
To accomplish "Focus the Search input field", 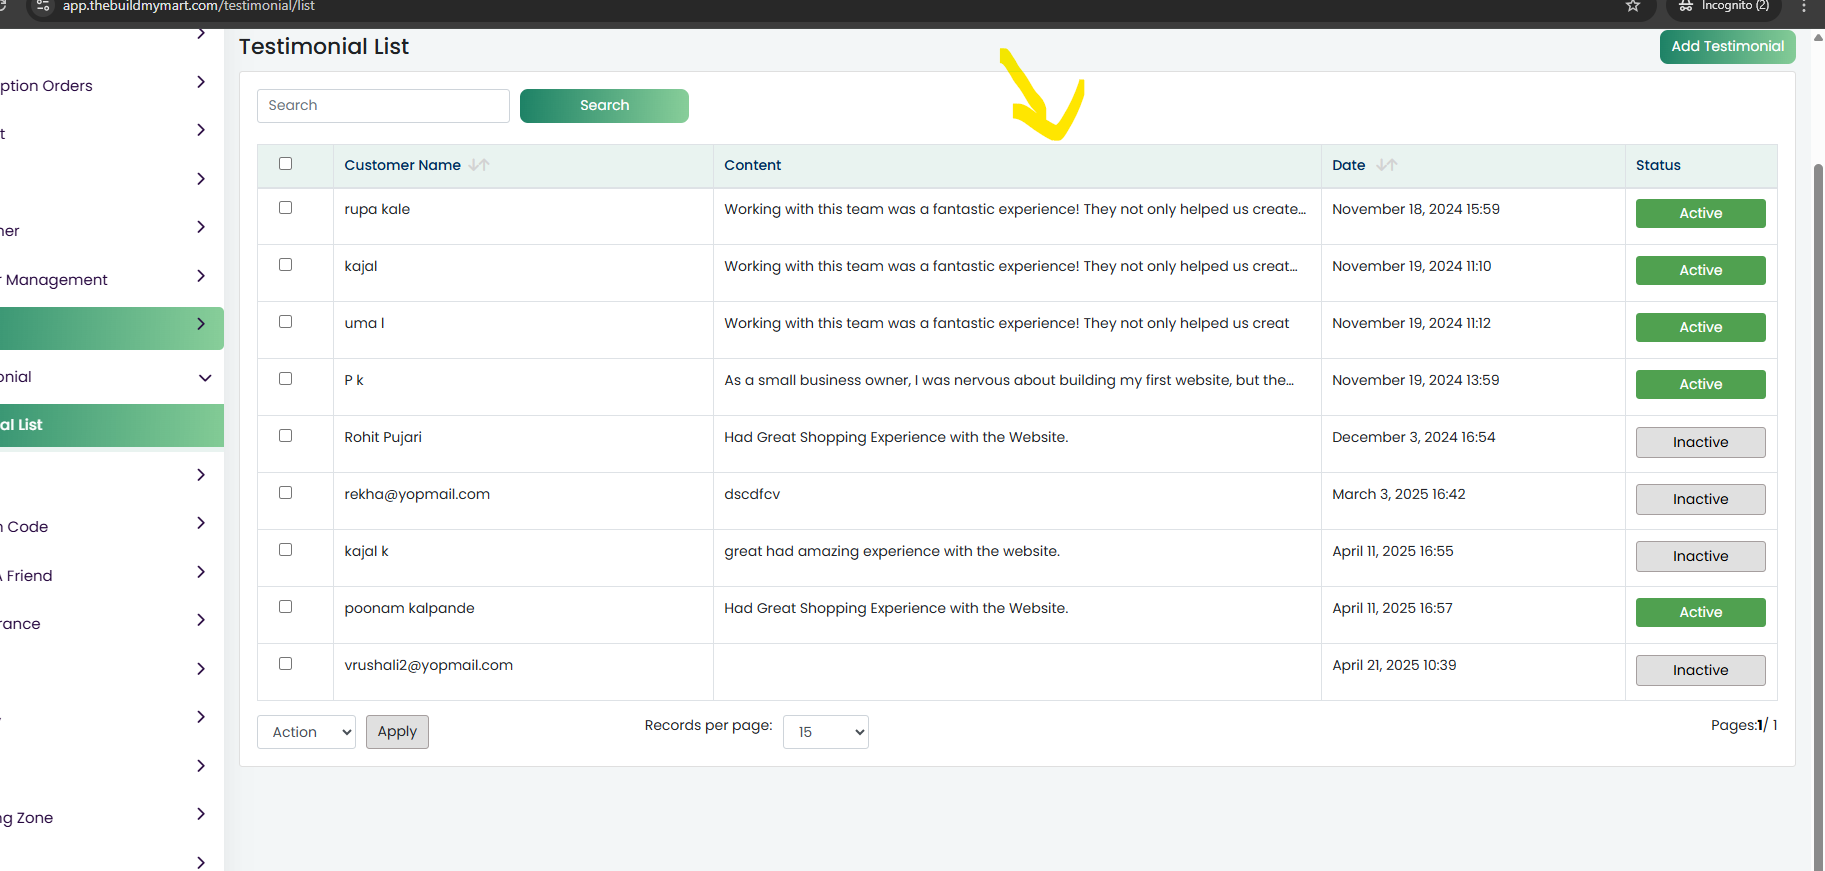I will tap(383, 106).
